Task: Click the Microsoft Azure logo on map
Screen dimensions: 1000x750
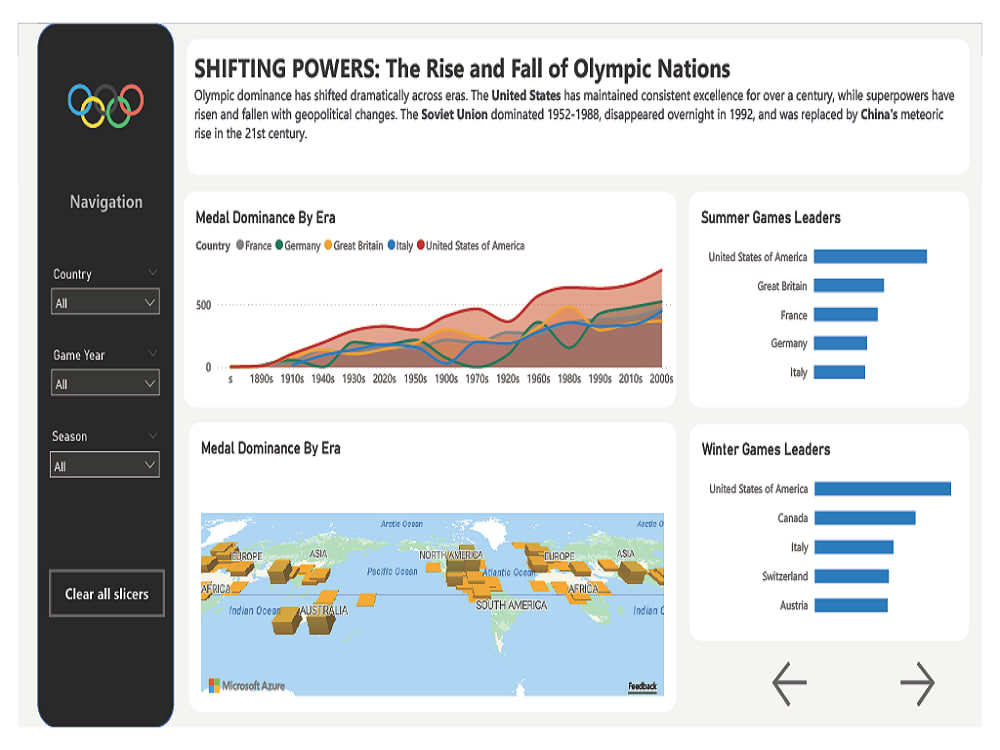Action: pos(247,686)
